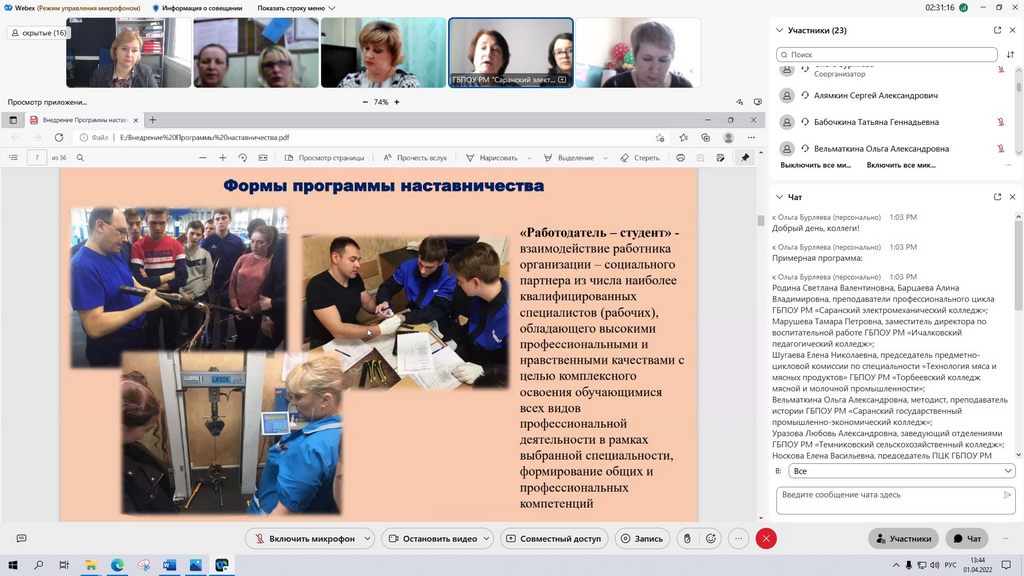Screen dimensions: 1024x576
Task: Toggle camera with Остановить видео
Action: tap(432, 538)
